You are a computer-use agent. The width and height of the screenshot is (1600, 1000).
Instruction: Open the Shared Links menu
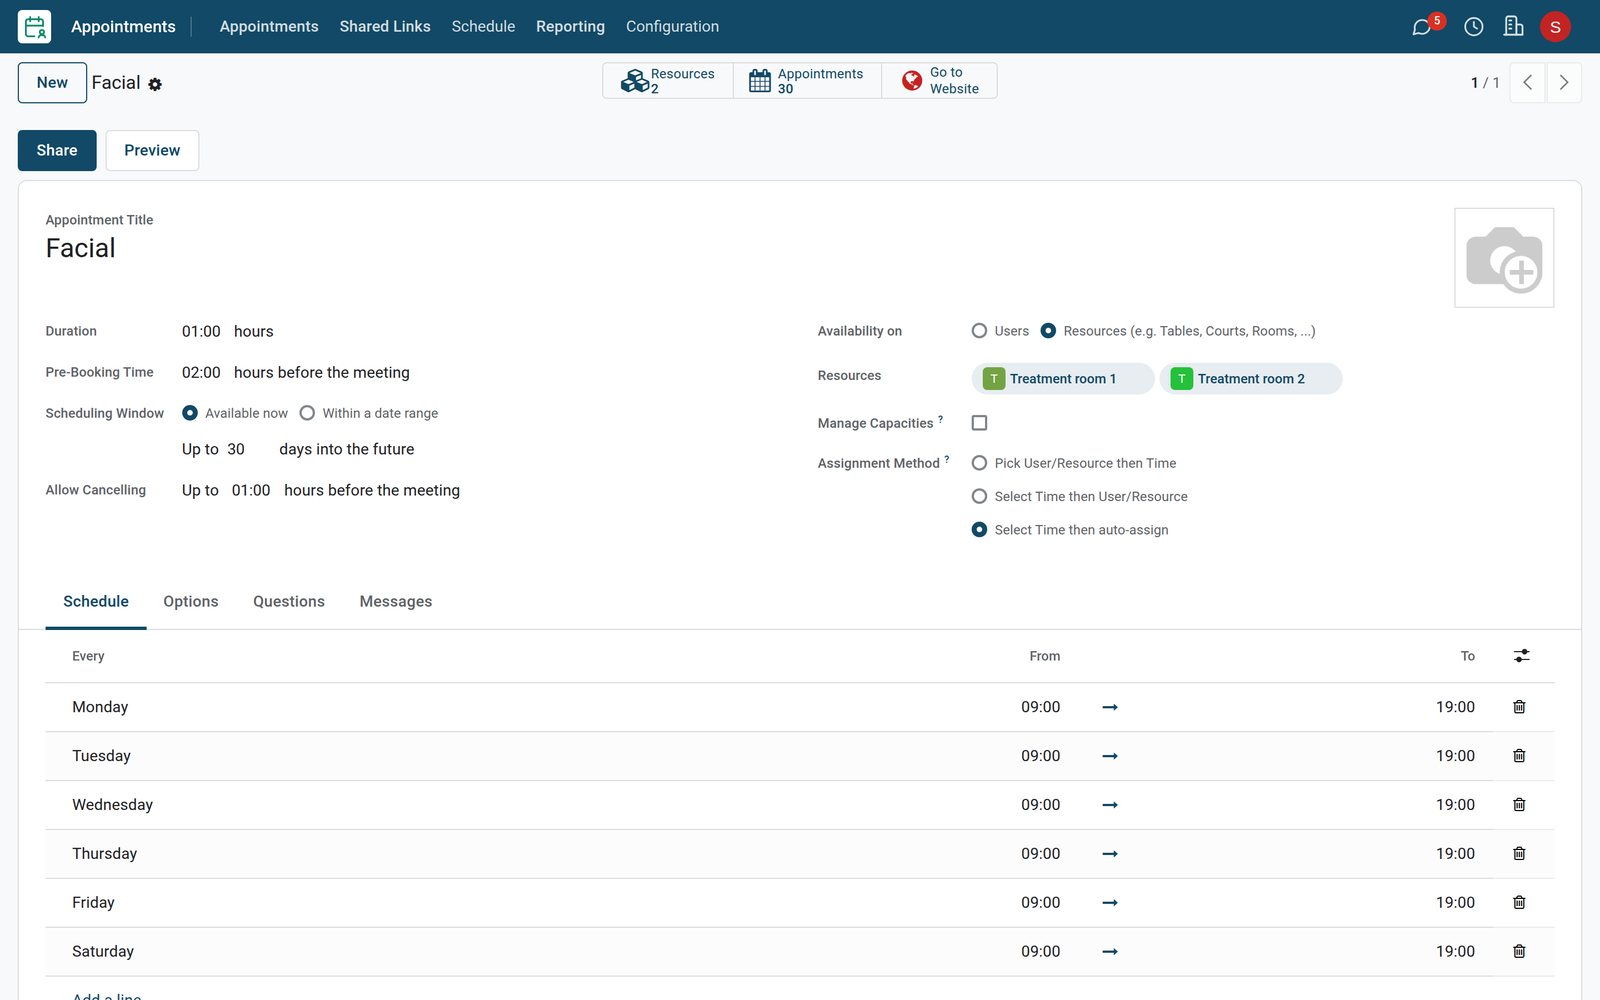[385, 27]
